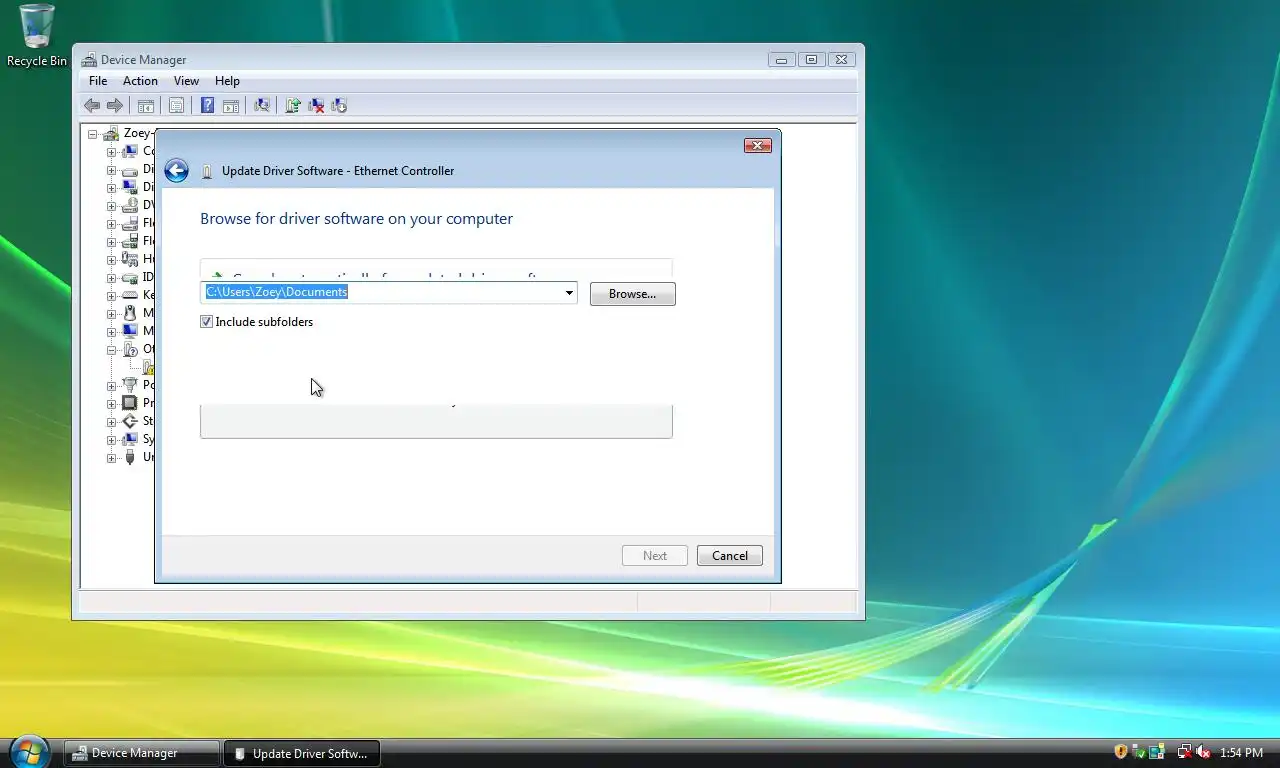The image size is (1280, 768).
Task: Click the Windows update check tray icon
Action: click(x=1139, y=752)
